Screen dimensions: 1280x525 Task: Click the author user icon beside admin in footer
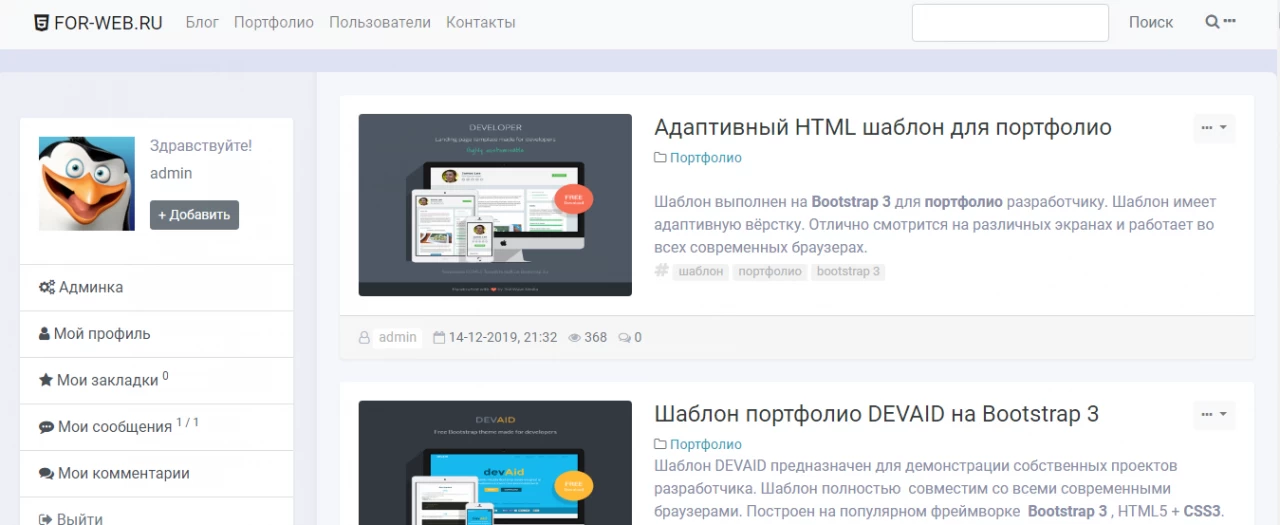(x=365, y=338)
